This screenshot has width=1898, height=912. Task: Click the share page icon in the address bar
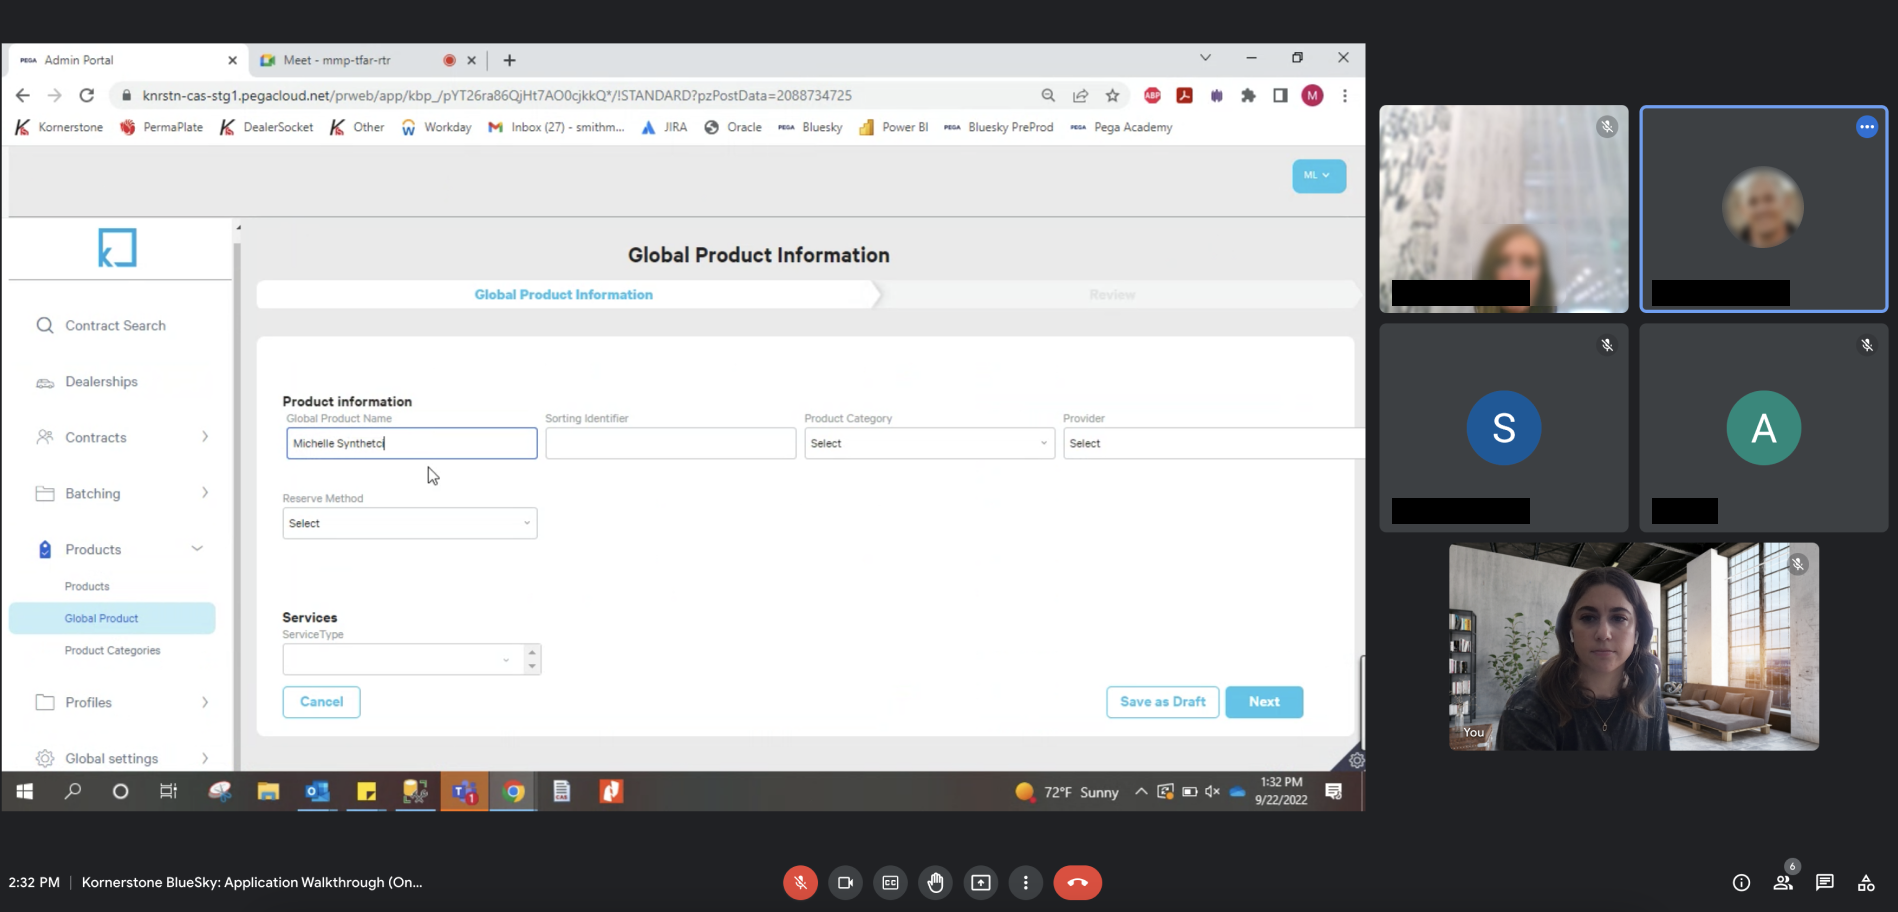tap(1080, 95)
